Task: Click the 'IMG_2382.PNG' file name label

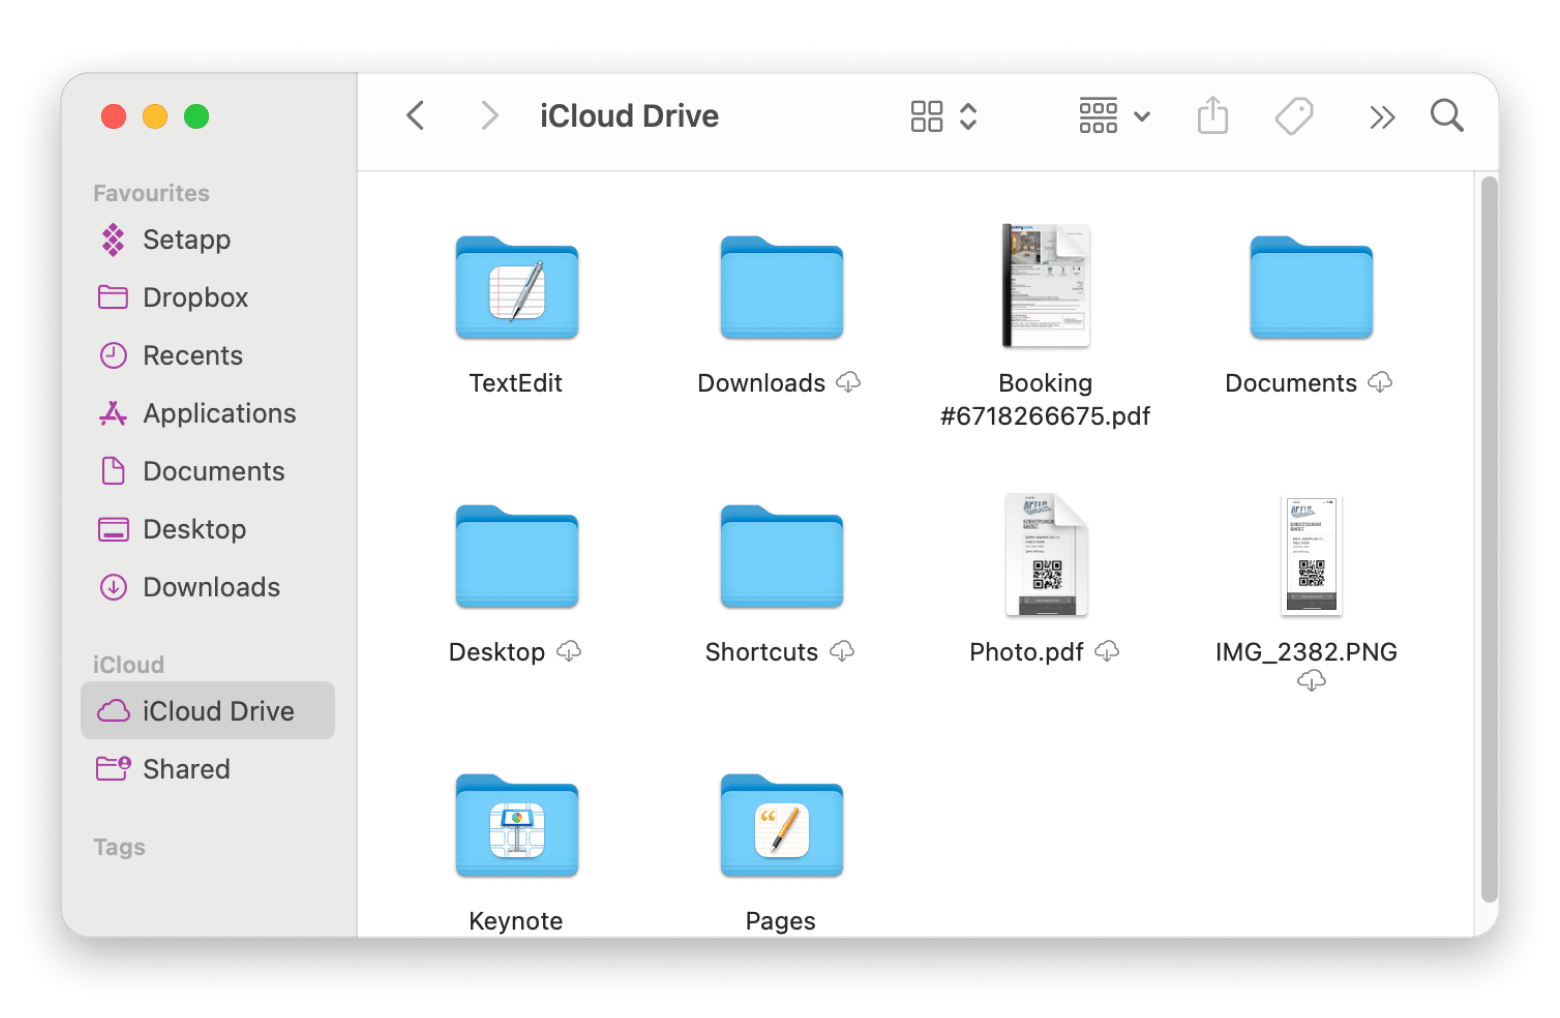Action: [1306, 652]
